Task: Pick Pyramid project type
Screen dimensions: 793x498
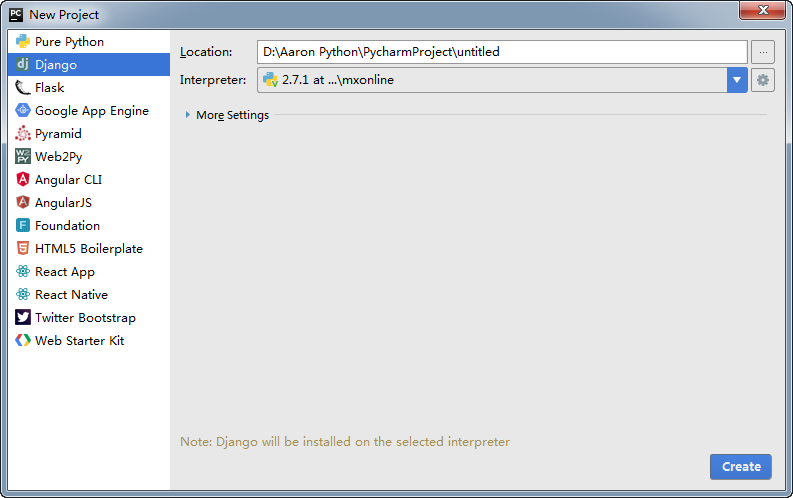Action: [x=89, y=133]
